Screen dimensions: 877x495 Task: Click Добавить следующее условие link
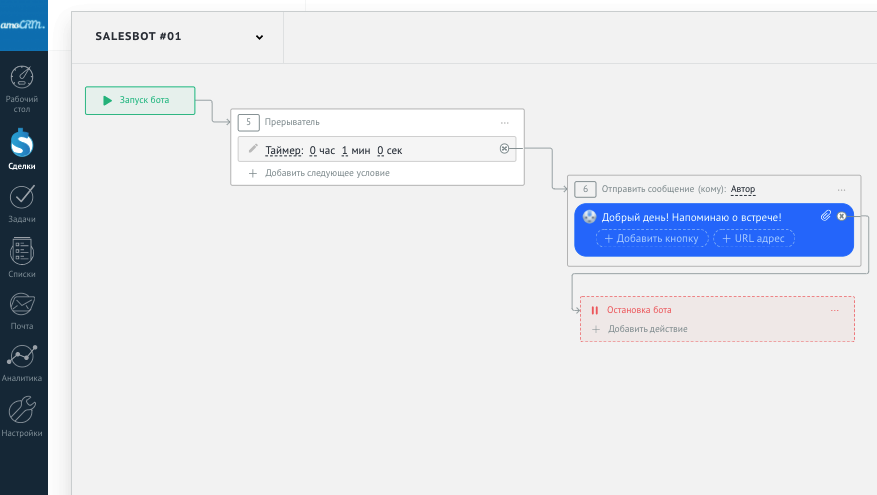[327, 173]
